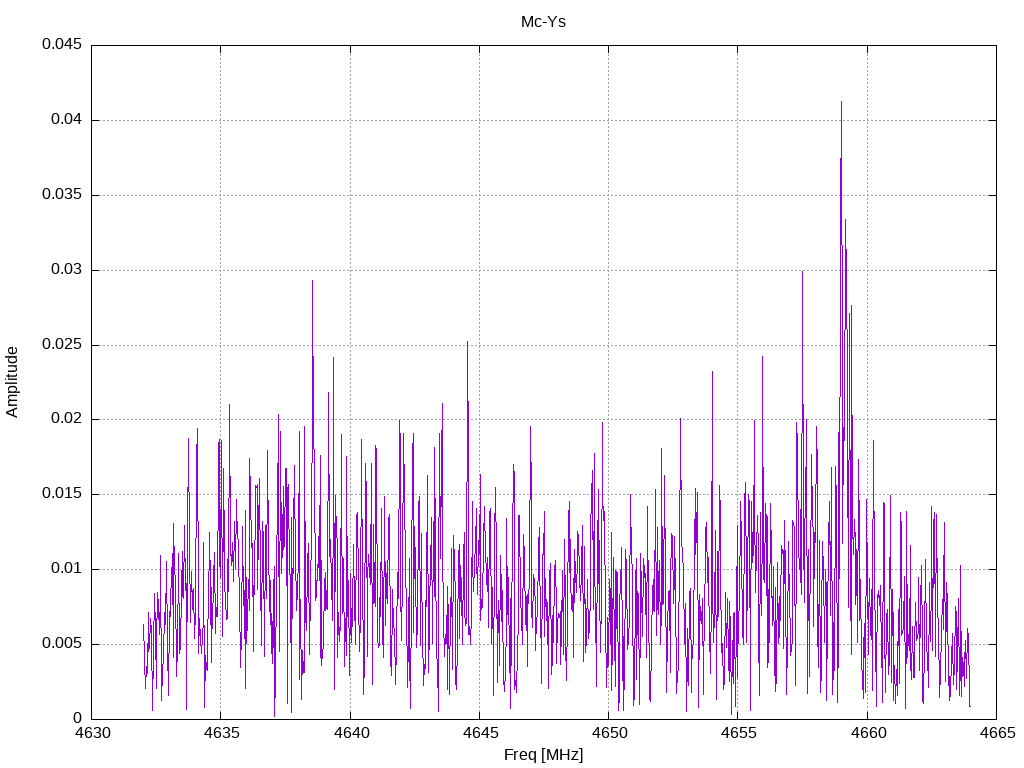Click the 0.03 peak top near 4657.5 MHz

[x=802, y=272]
